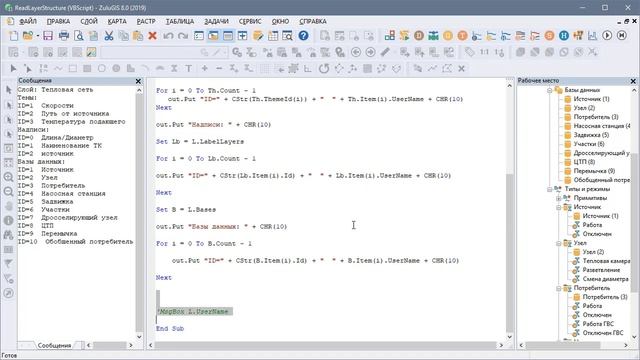Collapse the Базы данных tree node
The width and height of the screenshot is (640, 360).
pos(550,90)
